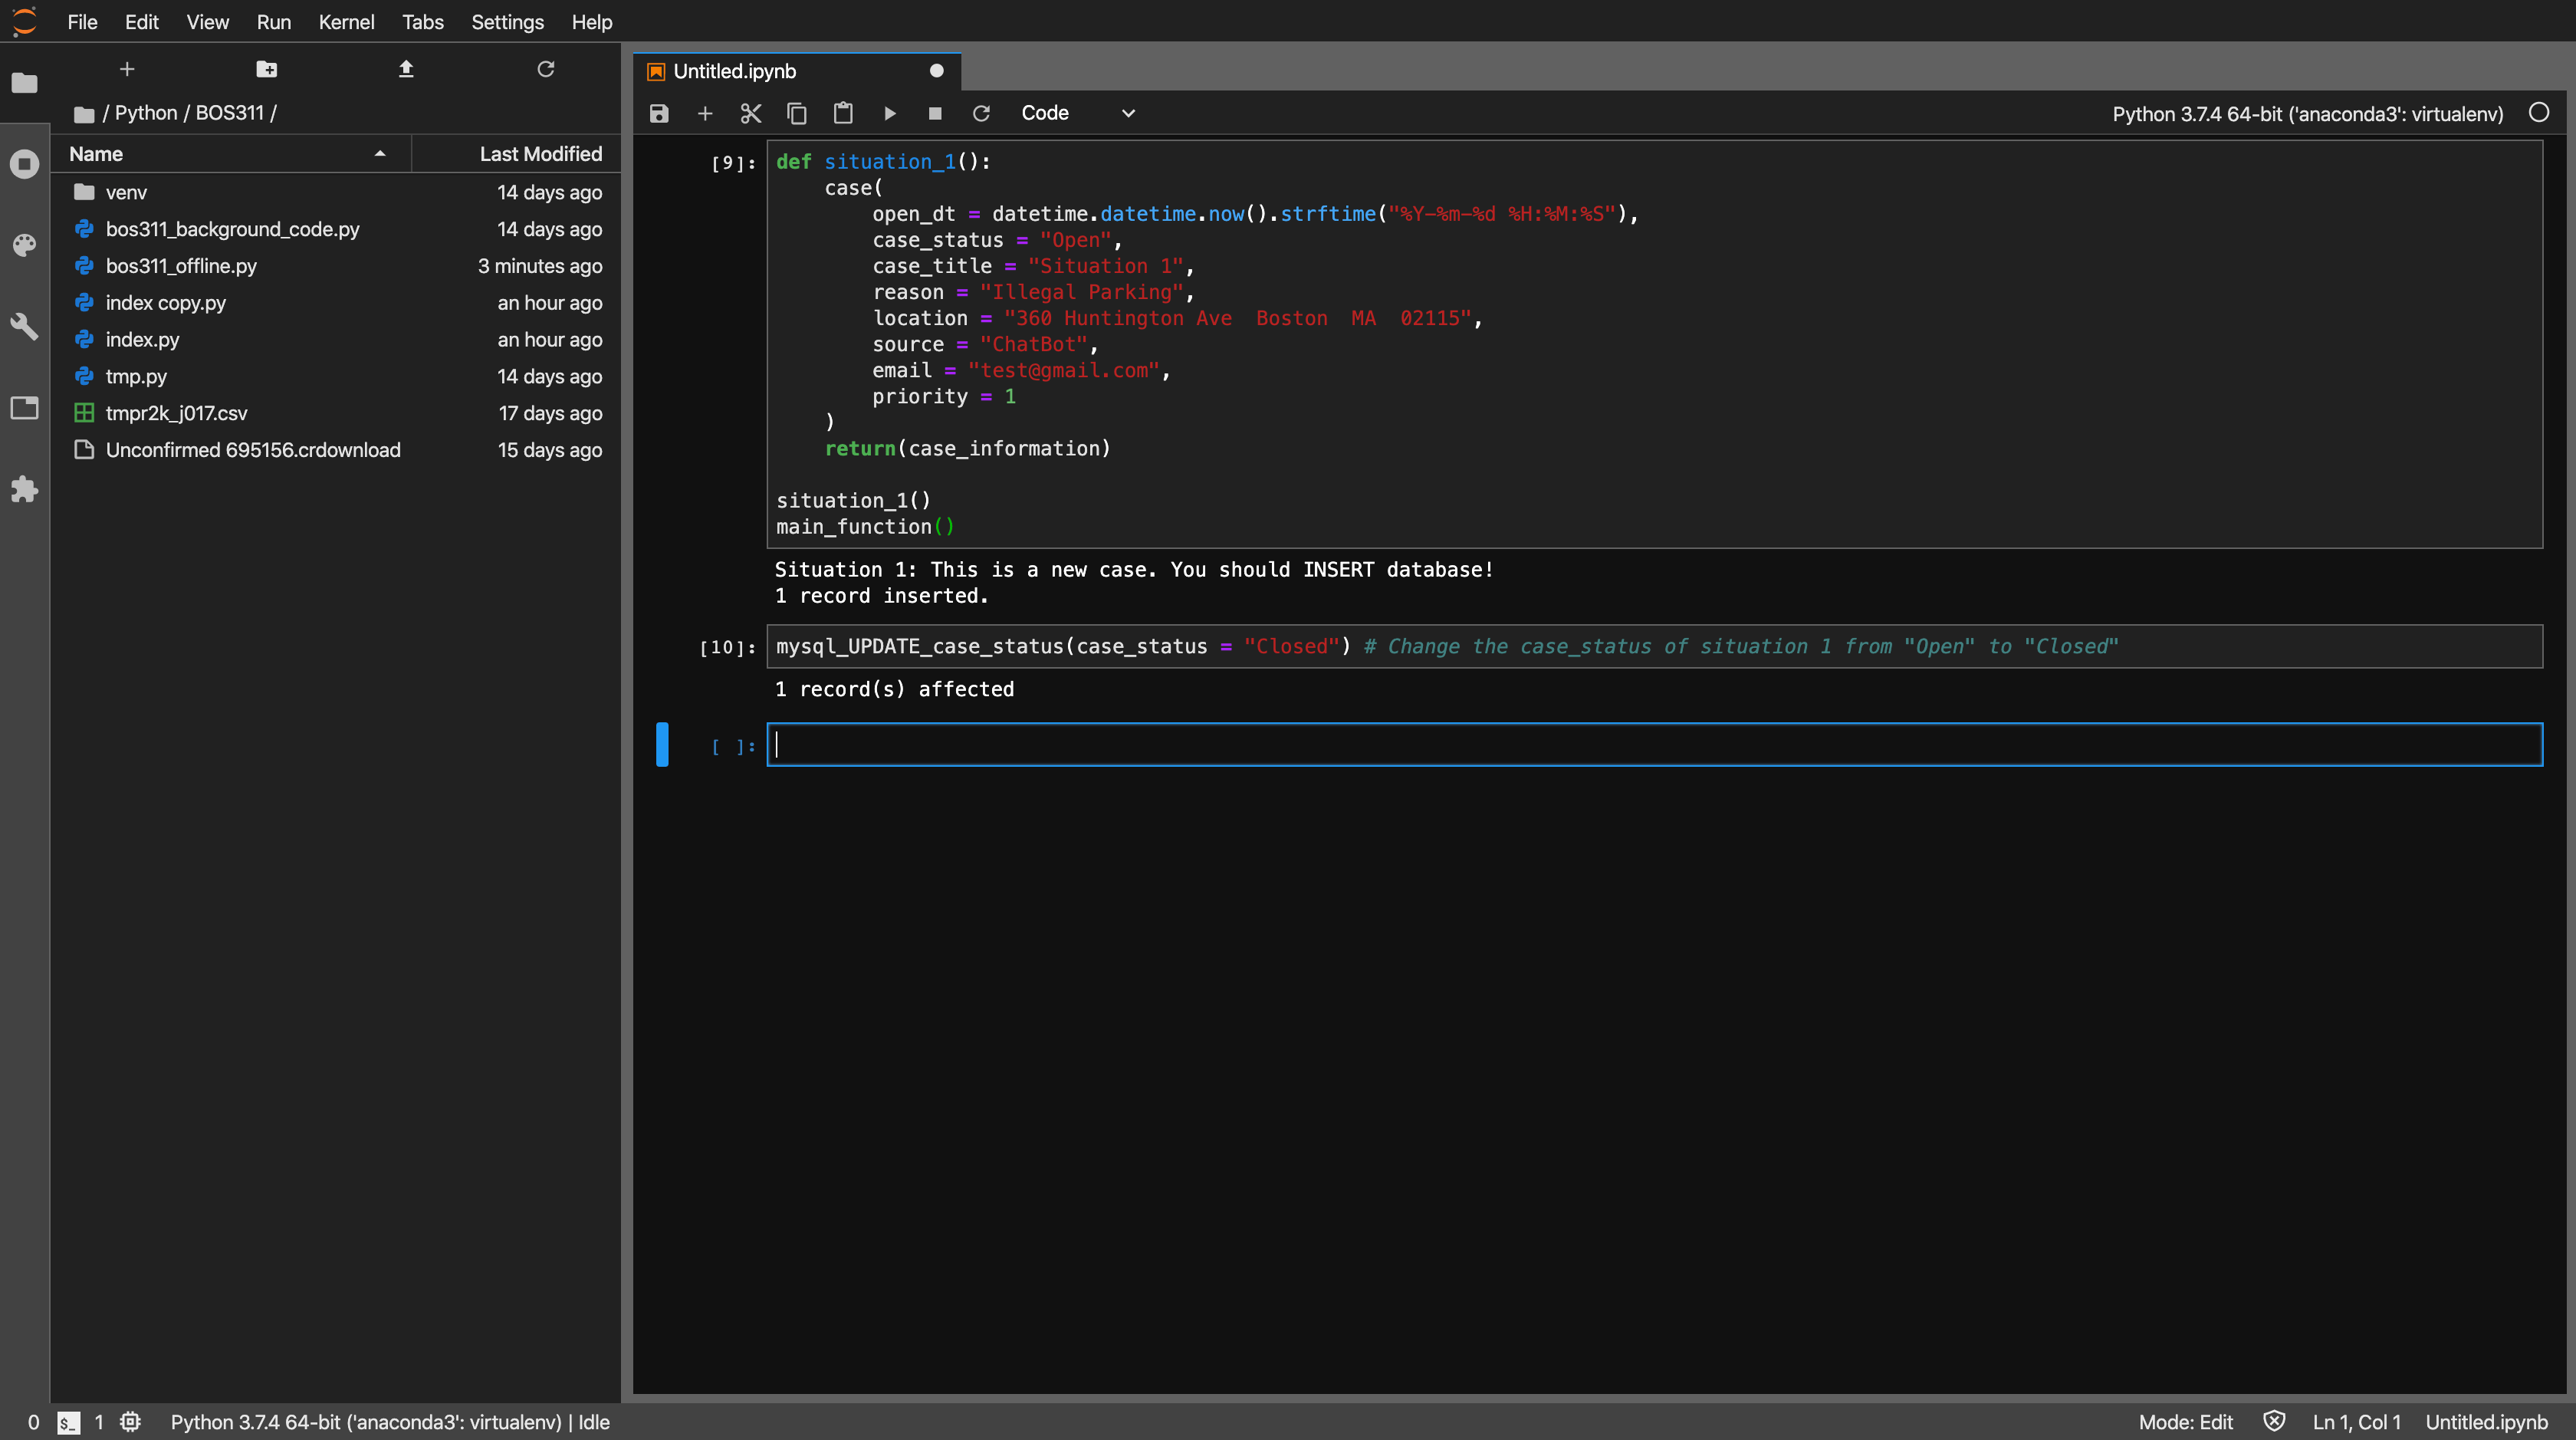The height and width of the screenshot is (1440, 2576).
Task: Interrupt the kernel with stop button
Action: click(935, 114)
